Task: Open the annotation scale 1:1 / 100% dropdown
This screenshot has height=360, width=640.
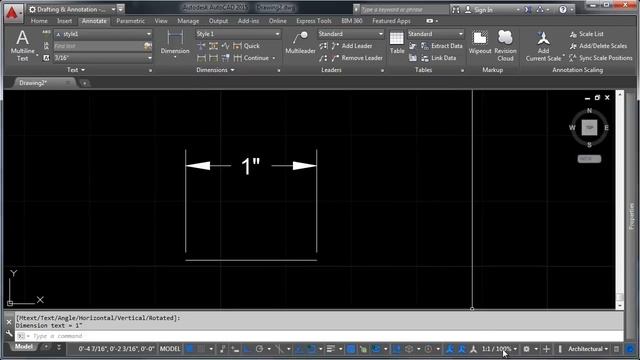Action: (x=499, y=349)
